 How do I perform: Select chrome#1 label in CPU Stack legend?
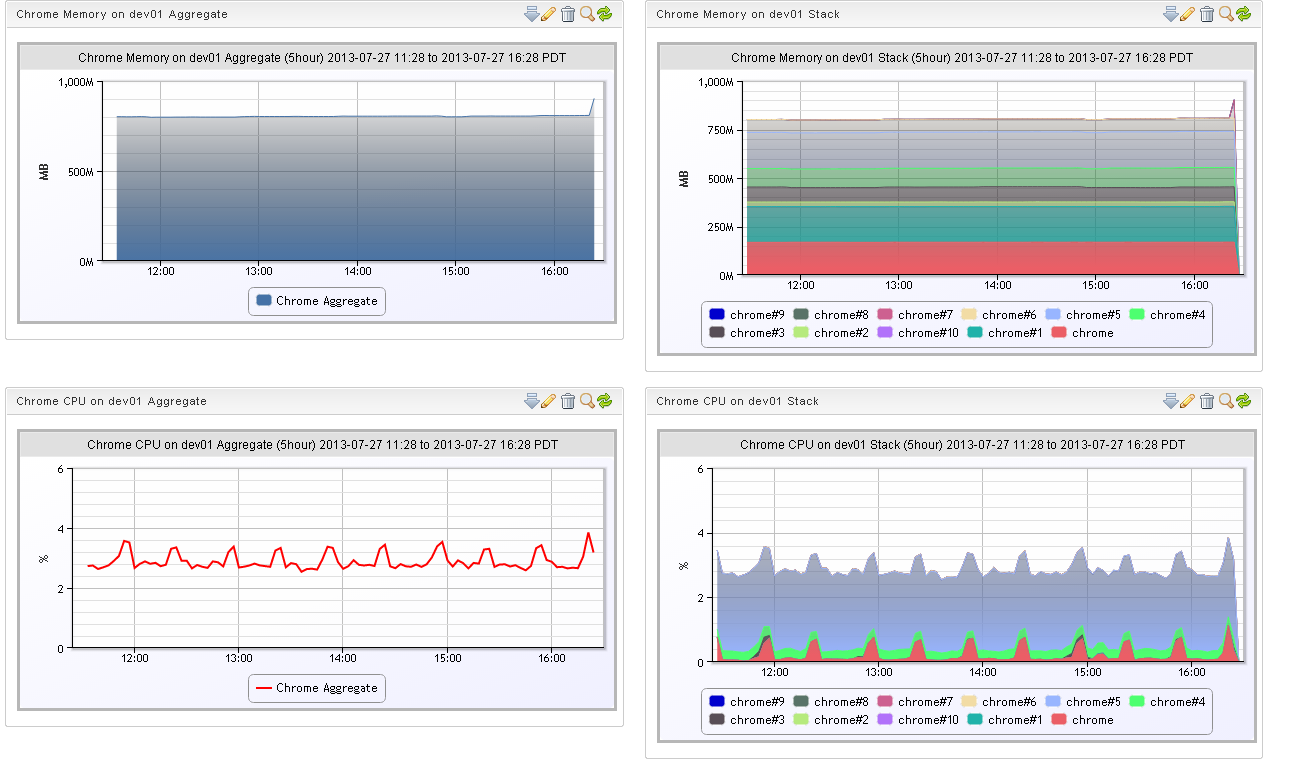pos(1015,720)
